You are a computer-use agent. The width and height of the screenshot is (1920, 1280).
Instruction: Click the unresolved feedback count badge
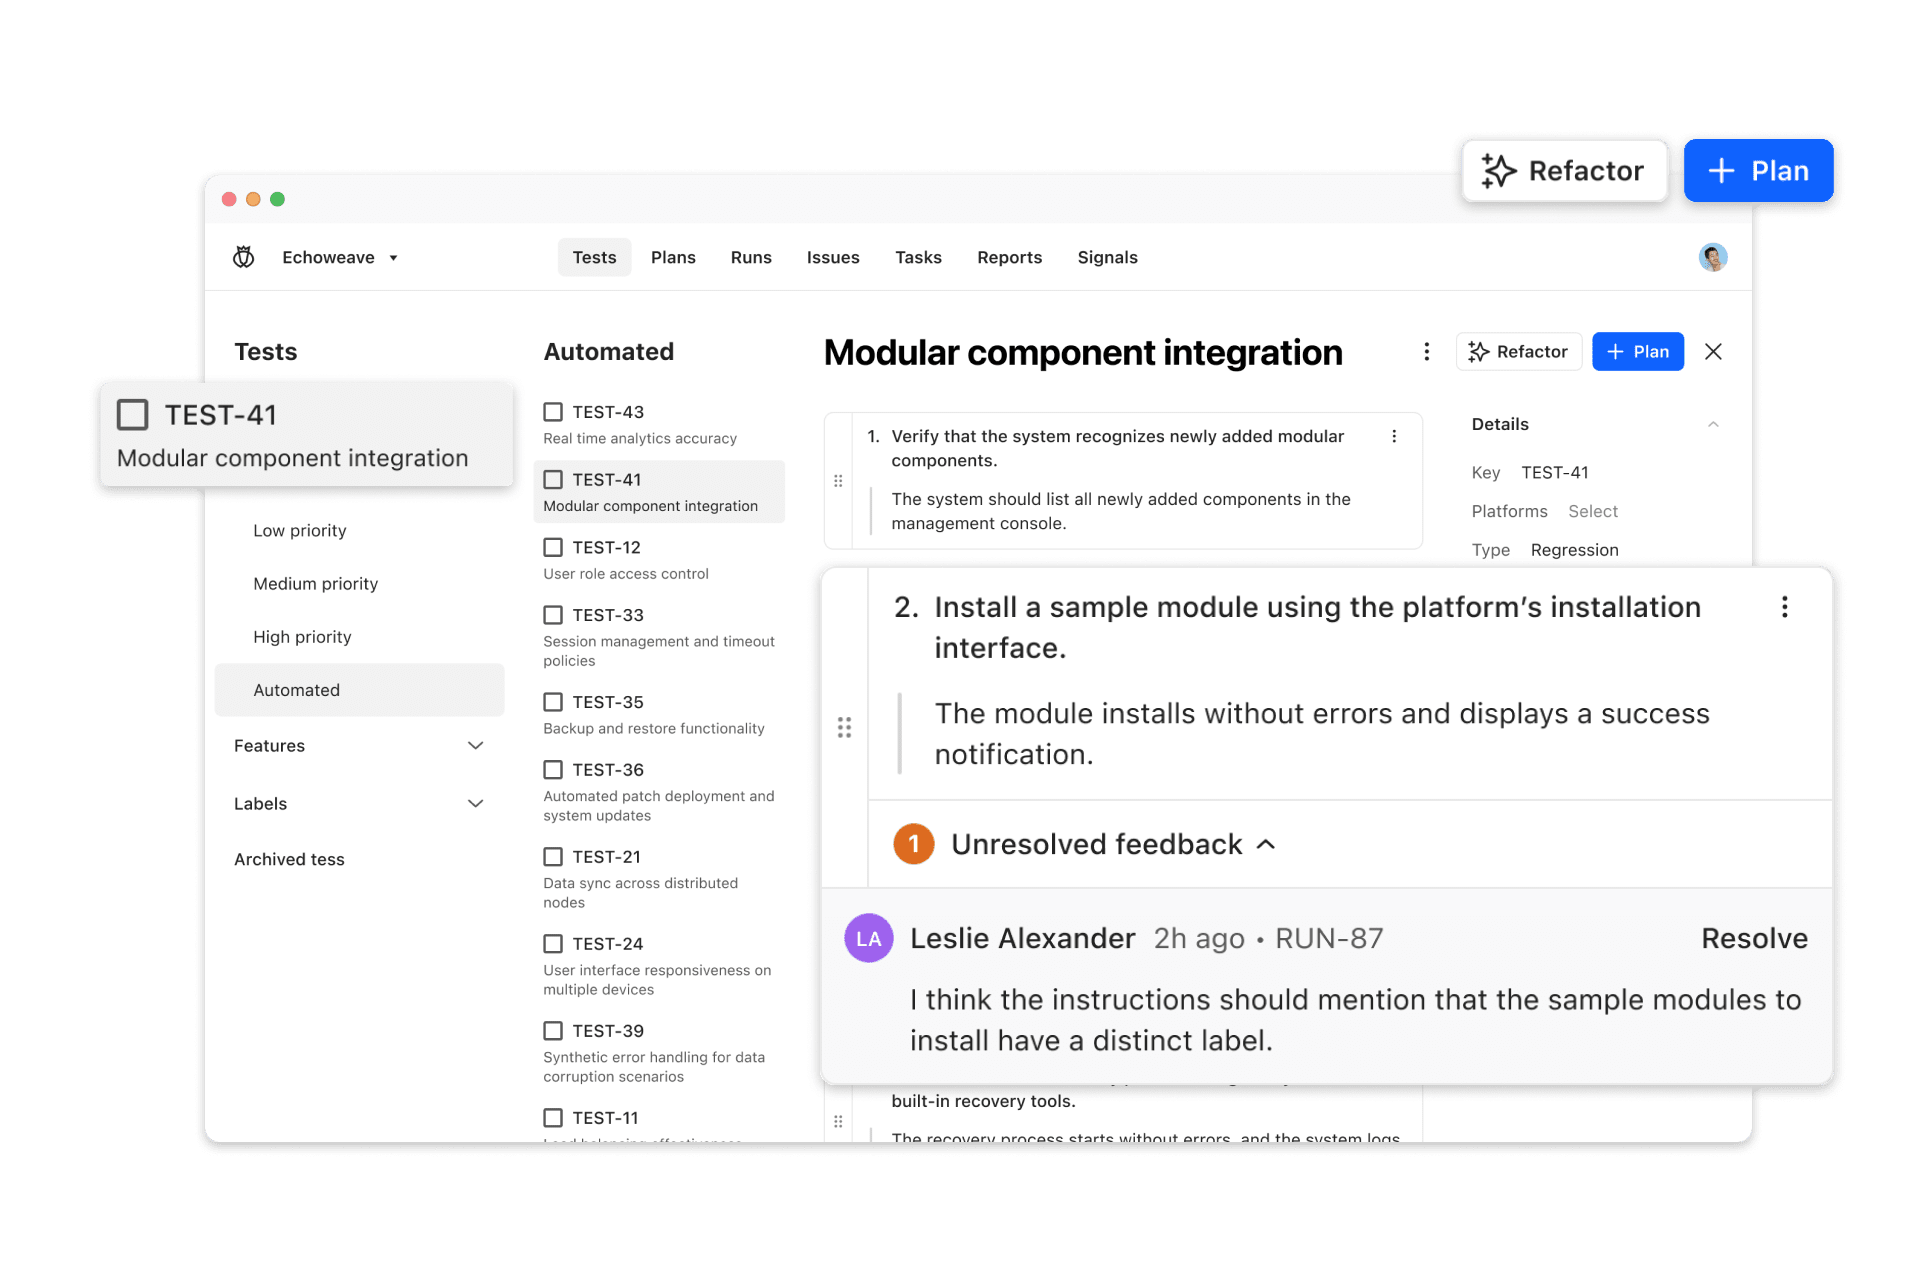tap(913, 844)
